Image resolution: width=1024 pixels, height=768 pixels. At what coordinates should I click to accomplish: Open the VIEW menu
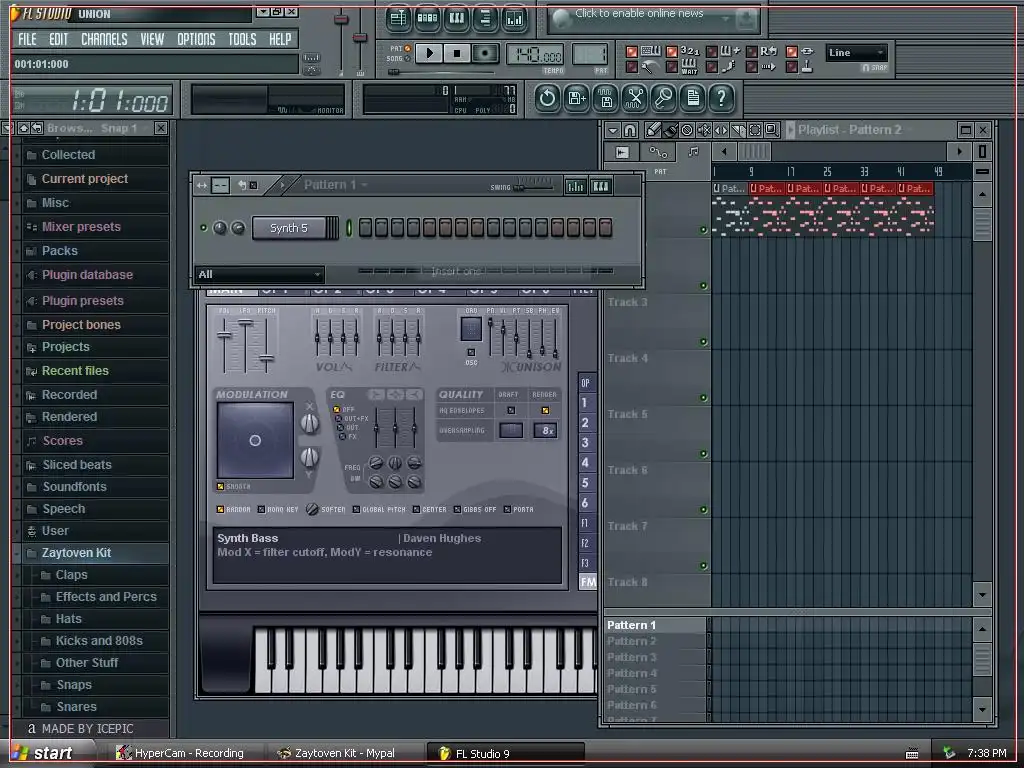coord(152,39)
